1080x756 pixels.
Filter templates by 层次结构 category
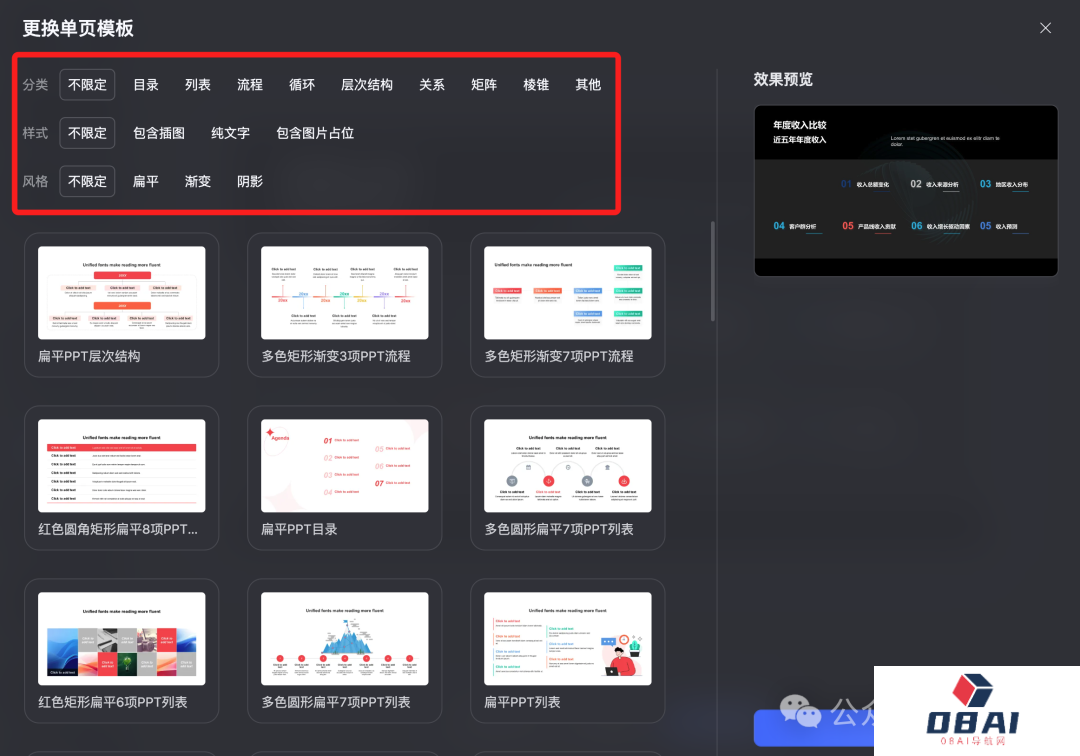click(x=367, y=85)
